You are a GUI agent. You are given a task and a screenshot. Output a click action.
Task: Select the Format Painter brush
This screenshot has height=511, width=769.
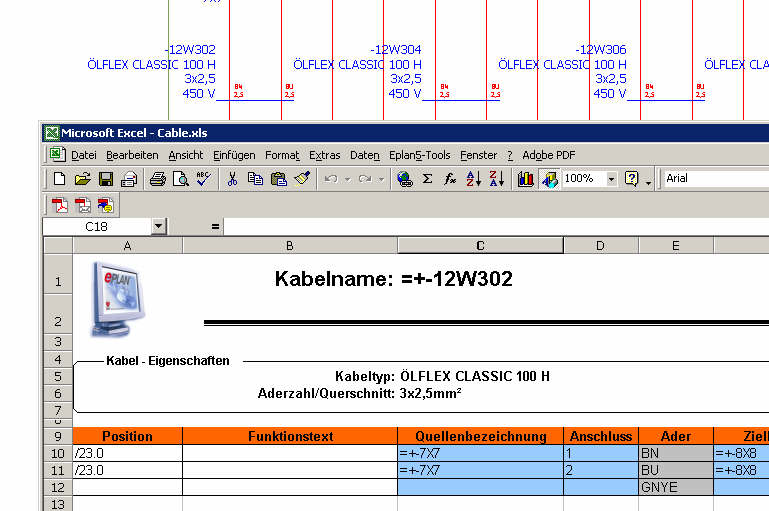(302, 179)
